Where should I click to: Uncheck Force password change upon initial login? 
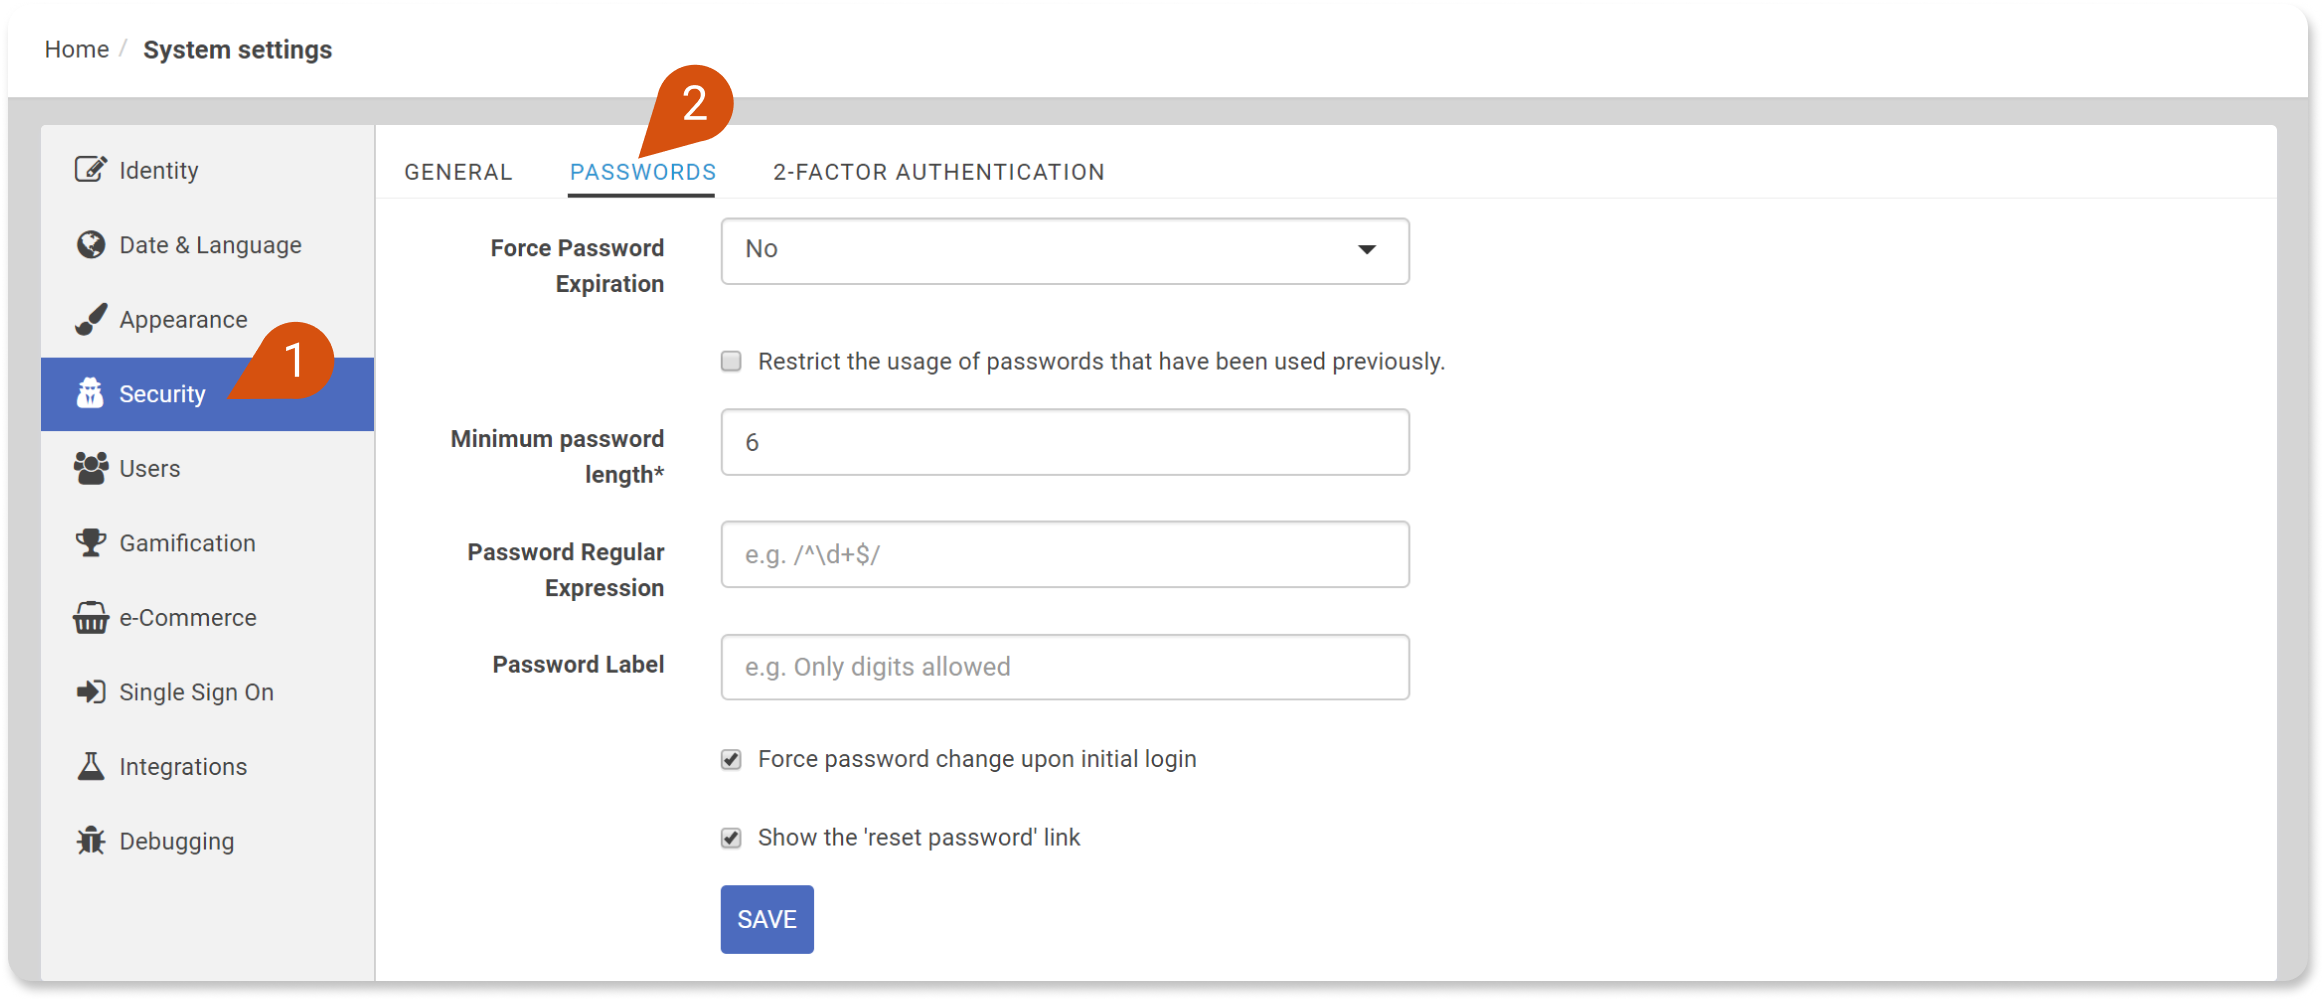(731, 760)
